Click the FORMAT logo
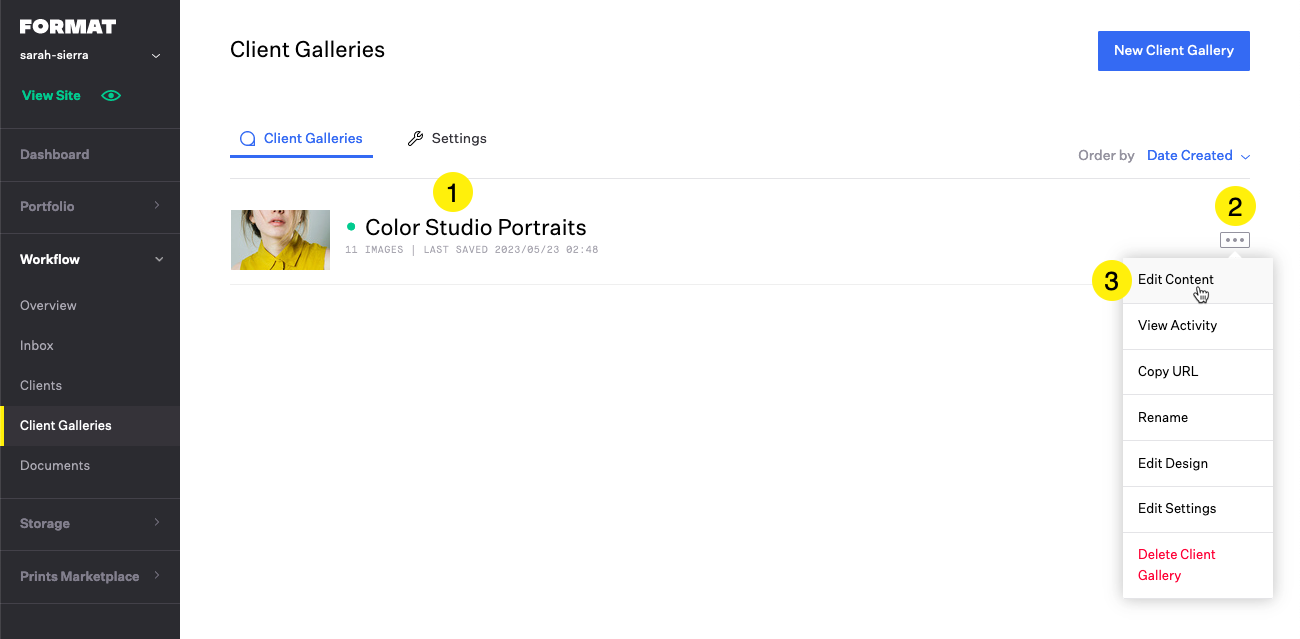Viewport: 1300px width, 639px height. [68, 27]
